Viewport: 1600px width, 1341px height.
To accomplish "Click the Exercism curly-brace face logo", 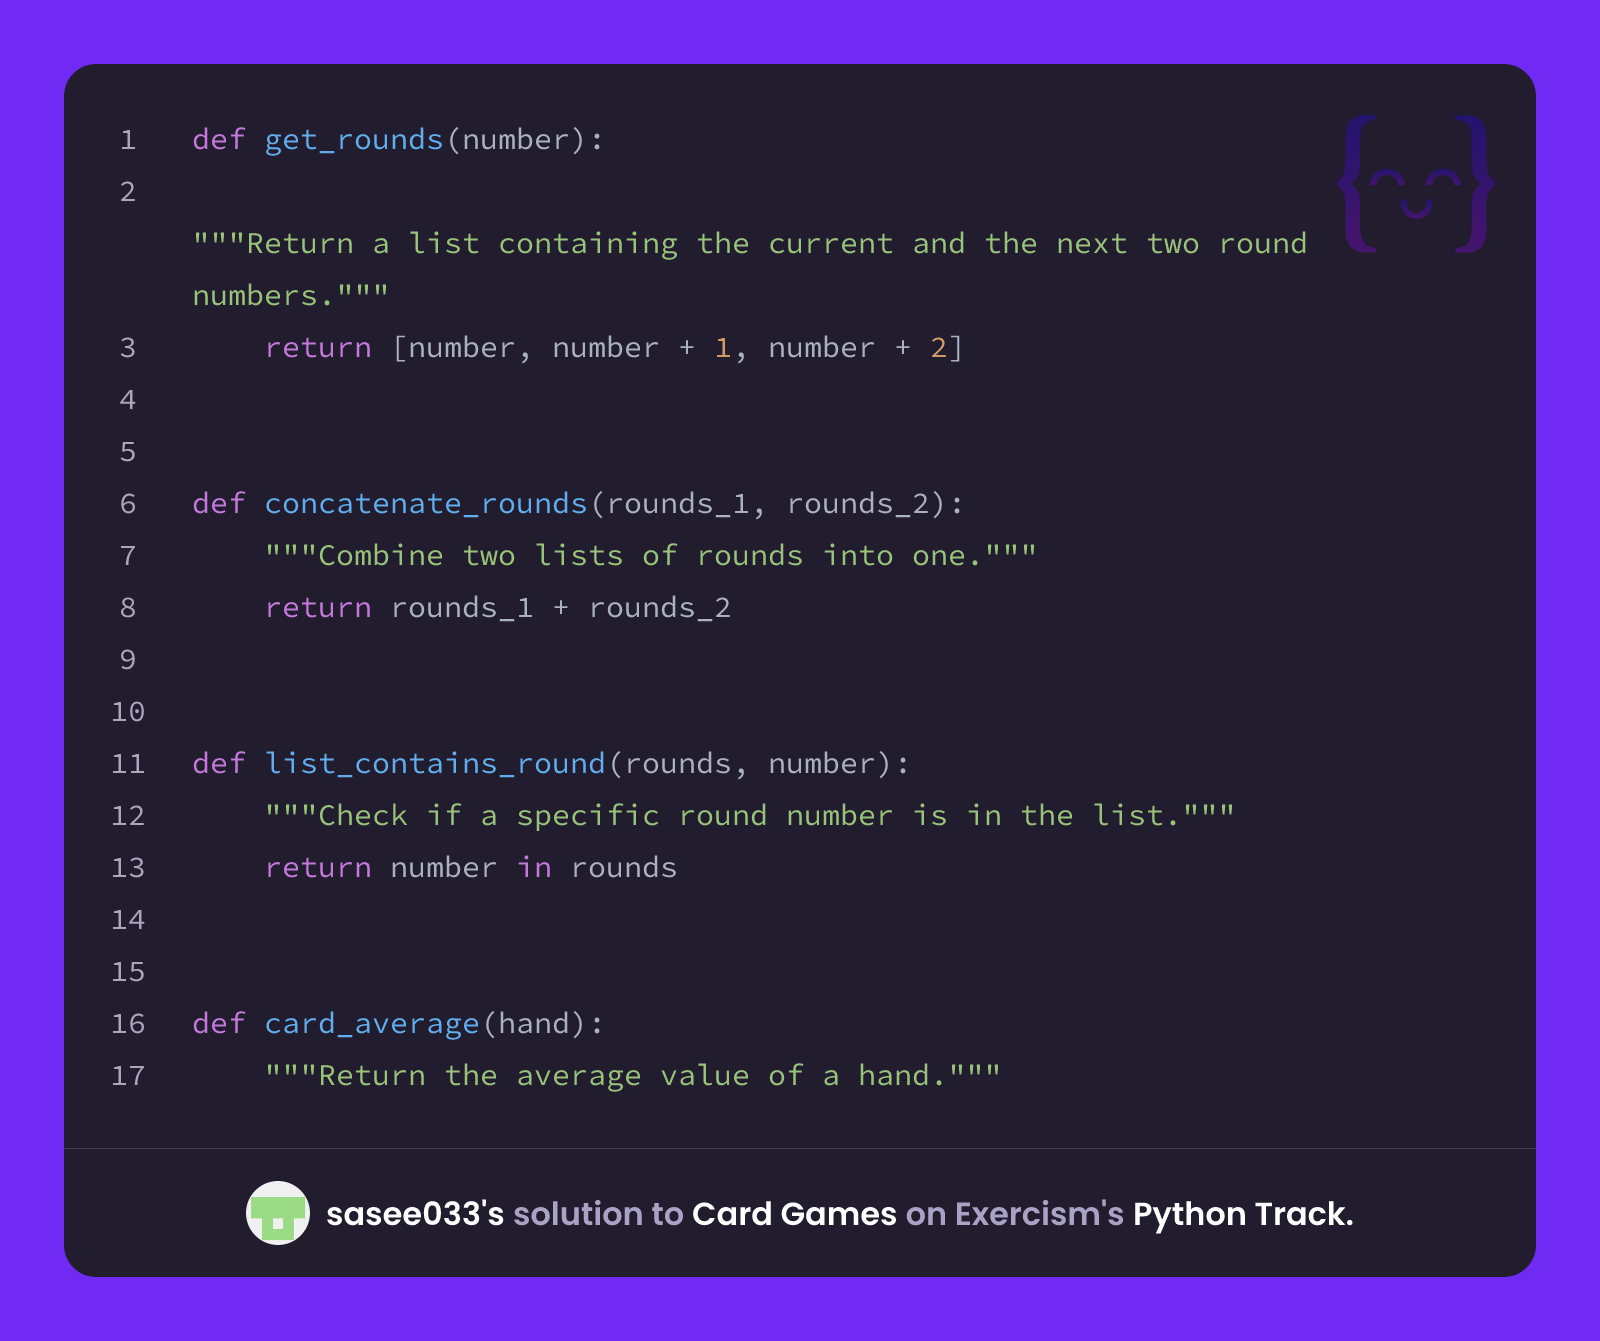I will [x=1416, y=183].
